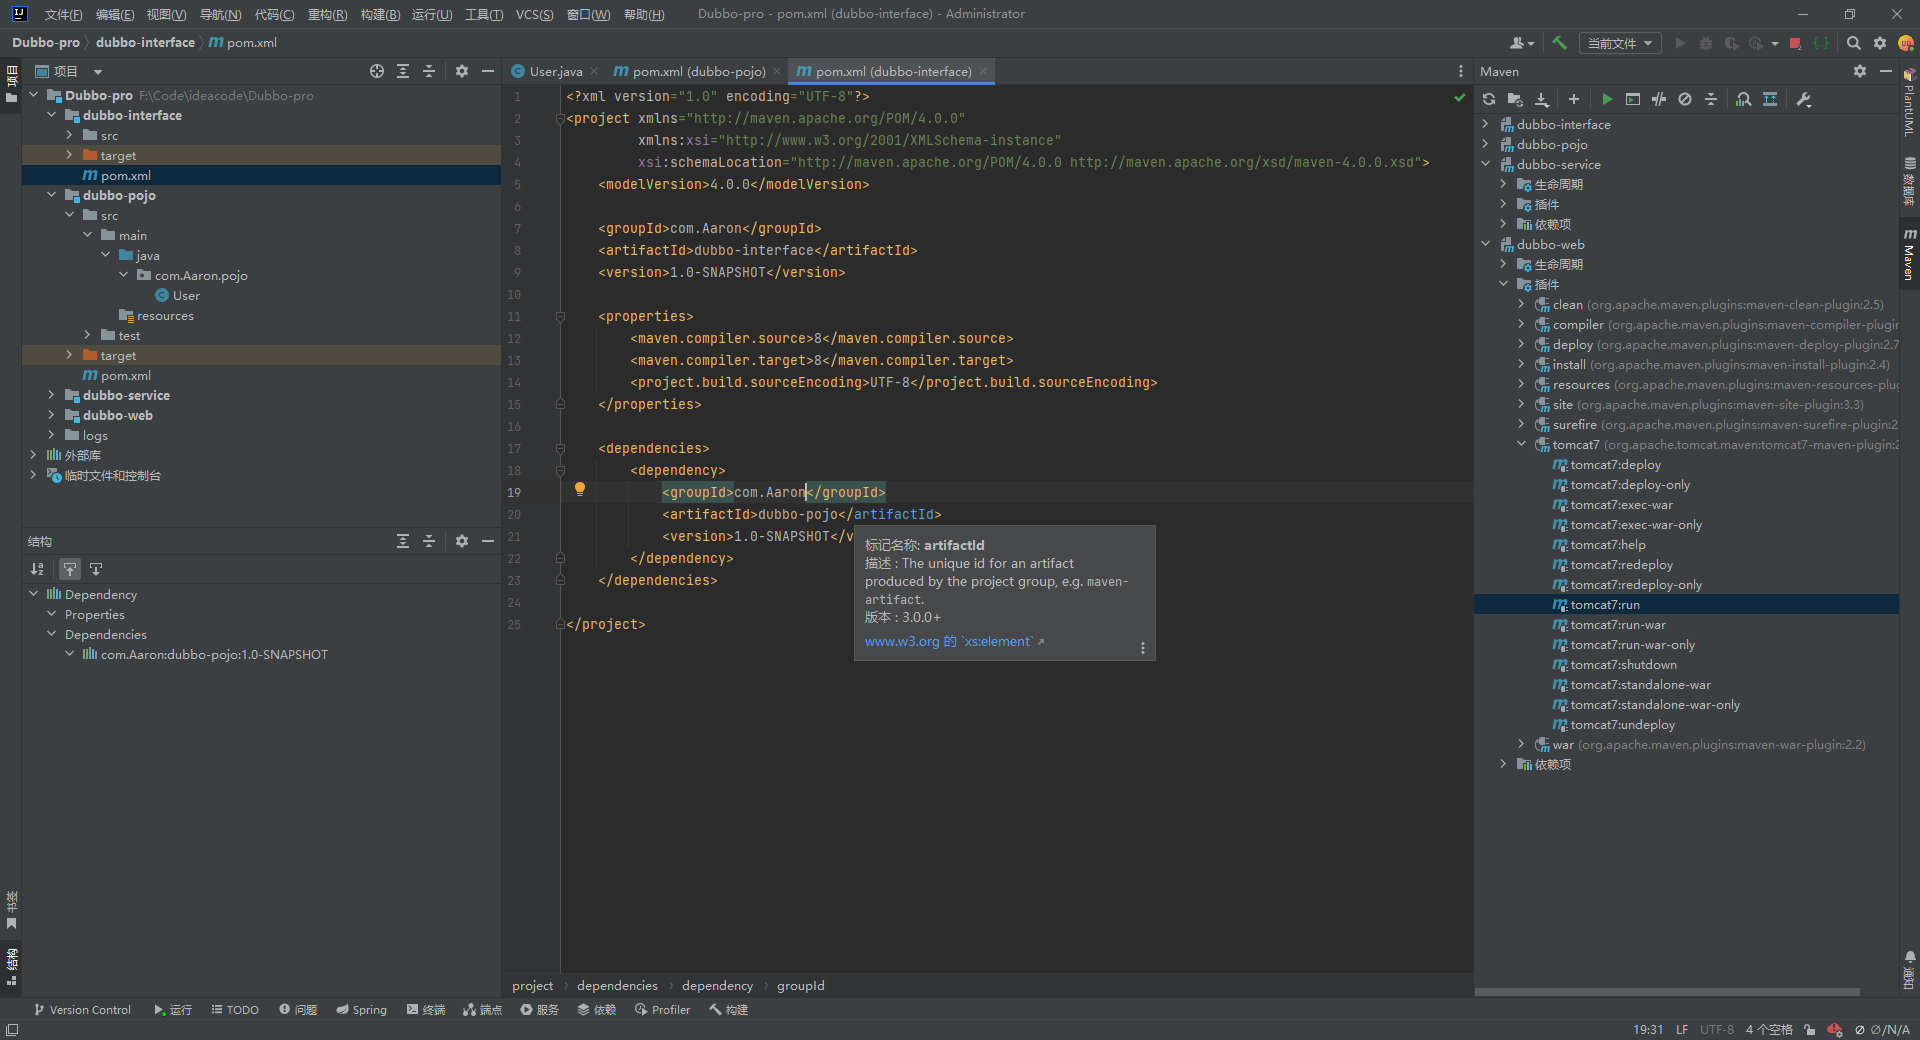Switch to pom.xml (dubbo-pojo) tab
This screenshot has height=1040, width=1920.
coord(698,71)
